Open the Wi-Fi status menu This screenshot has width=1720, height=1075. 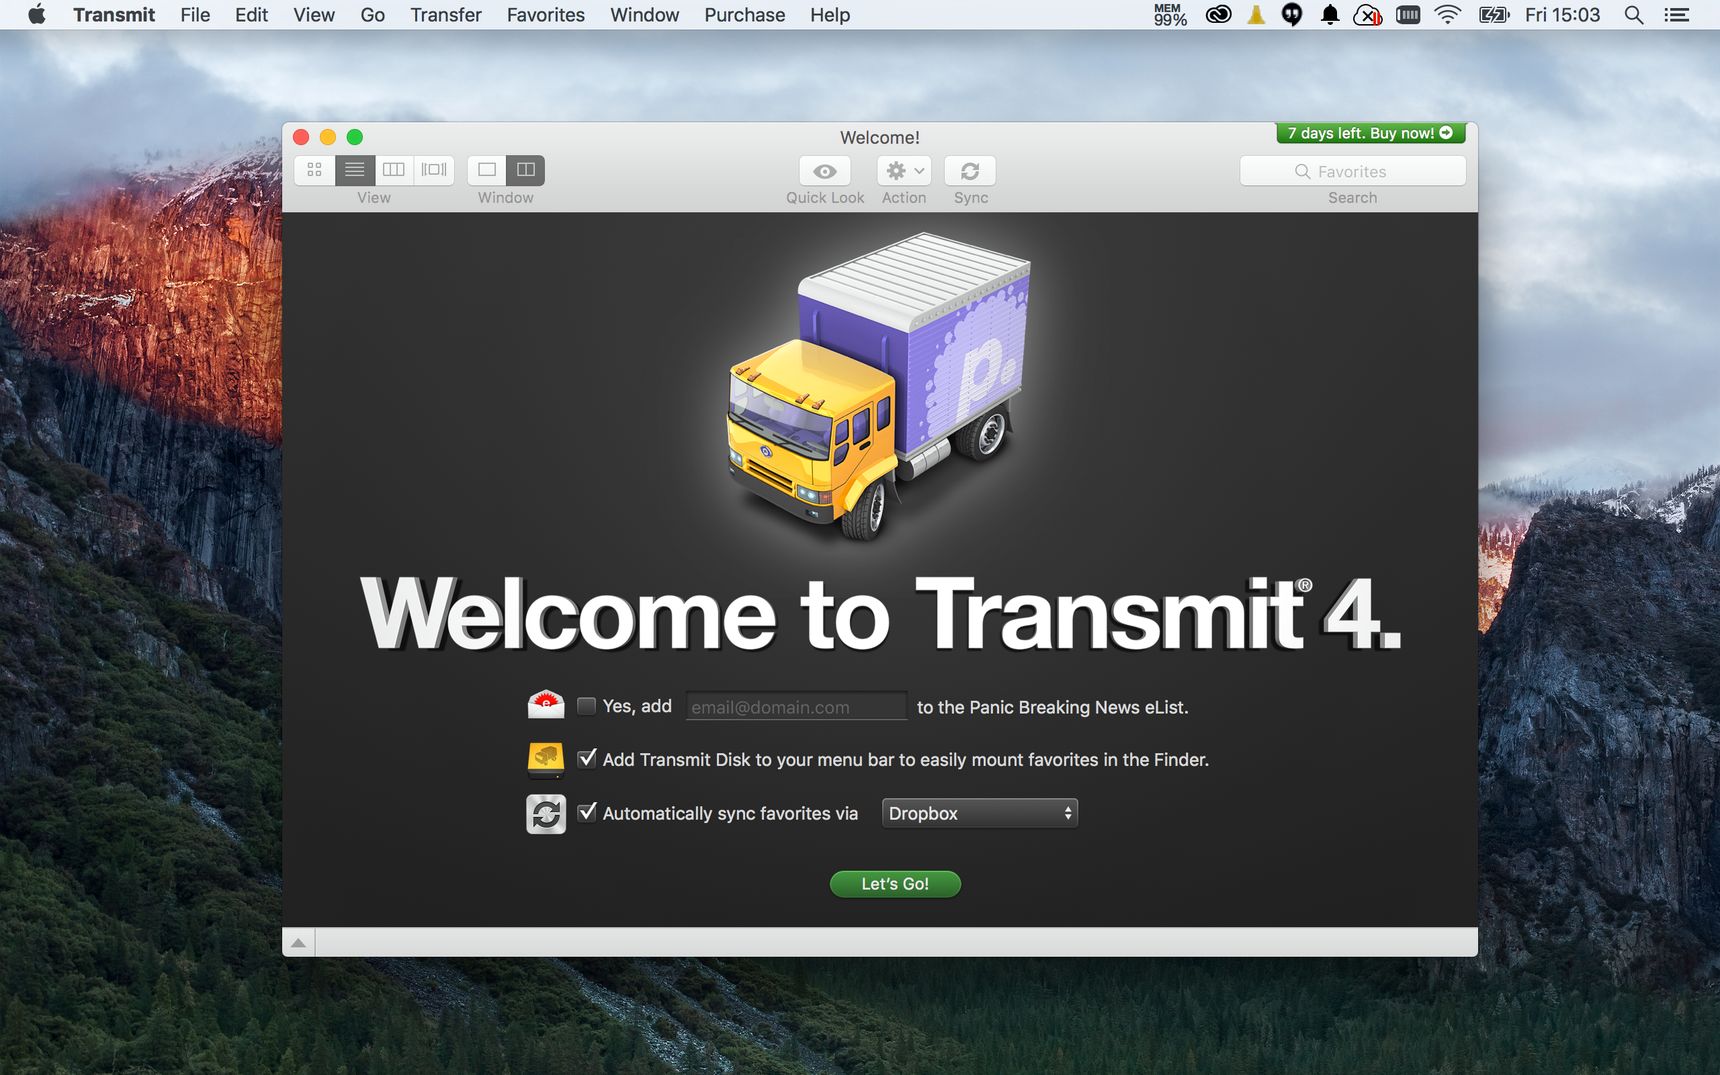tap(1447, 15)
